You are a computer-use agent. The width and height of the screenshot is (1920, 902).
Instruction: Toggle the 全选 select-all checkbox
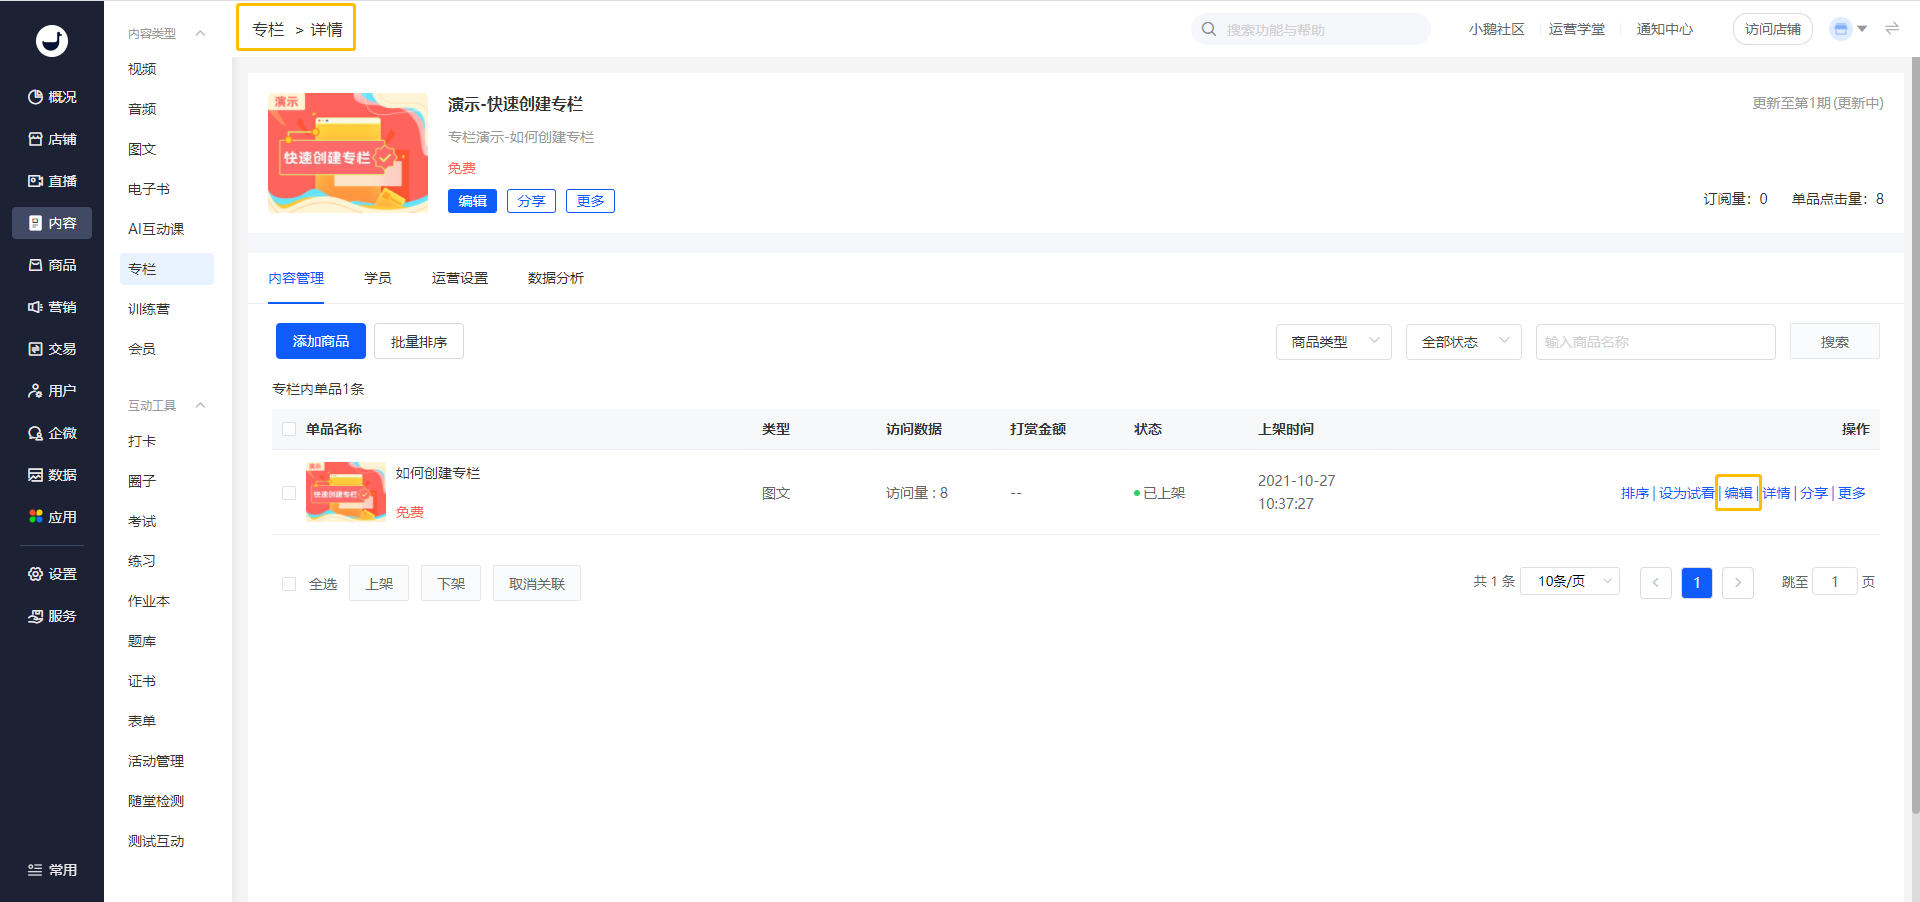coord(289,584)
